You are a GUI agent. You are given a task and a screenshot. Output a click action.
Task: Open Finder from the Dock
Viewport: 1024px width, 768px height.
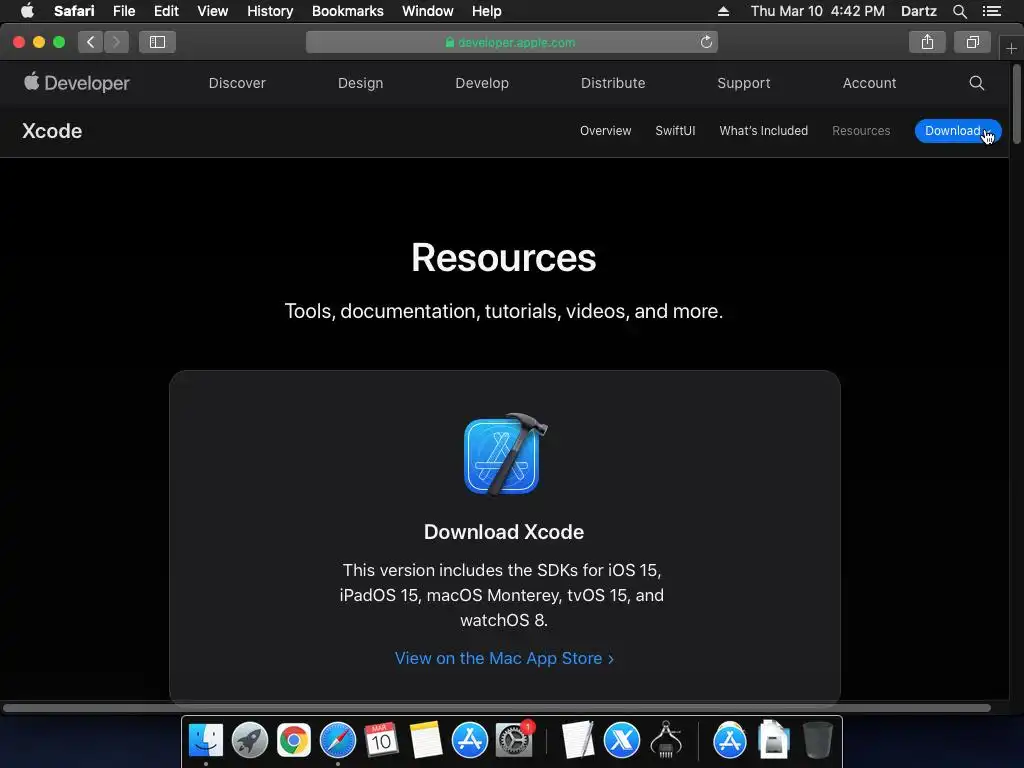click(206, 741)
